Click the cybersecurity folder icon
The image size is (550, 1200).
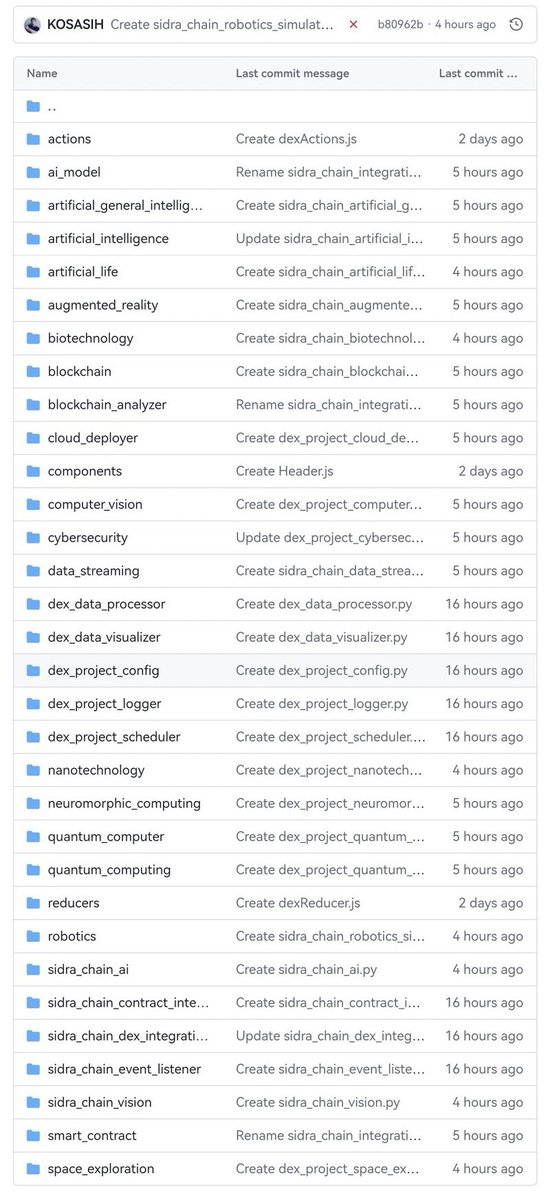point(33,537)
